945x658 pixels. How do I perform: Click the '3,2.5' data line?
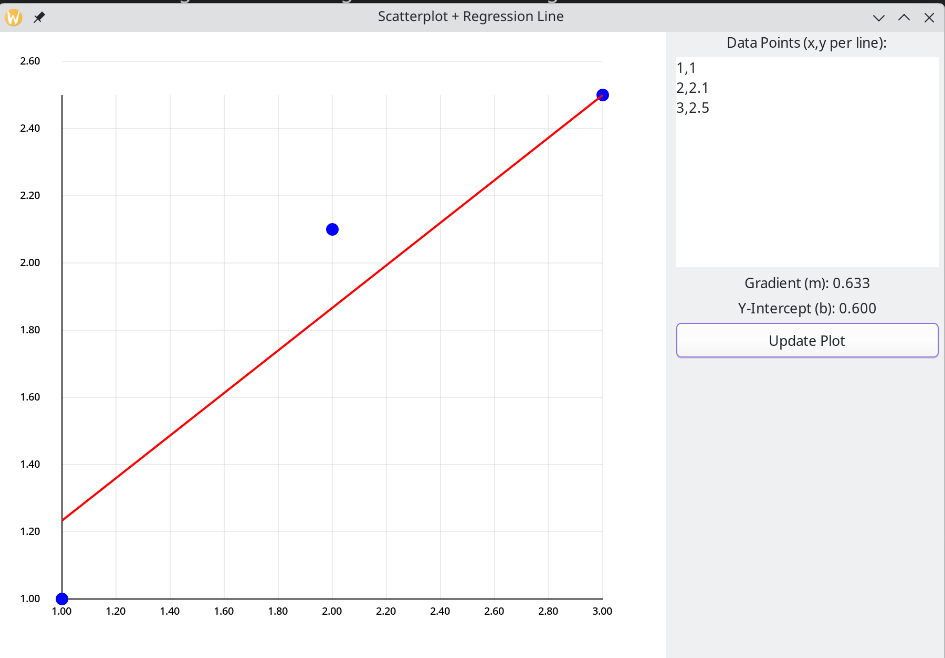coord(692,108)
